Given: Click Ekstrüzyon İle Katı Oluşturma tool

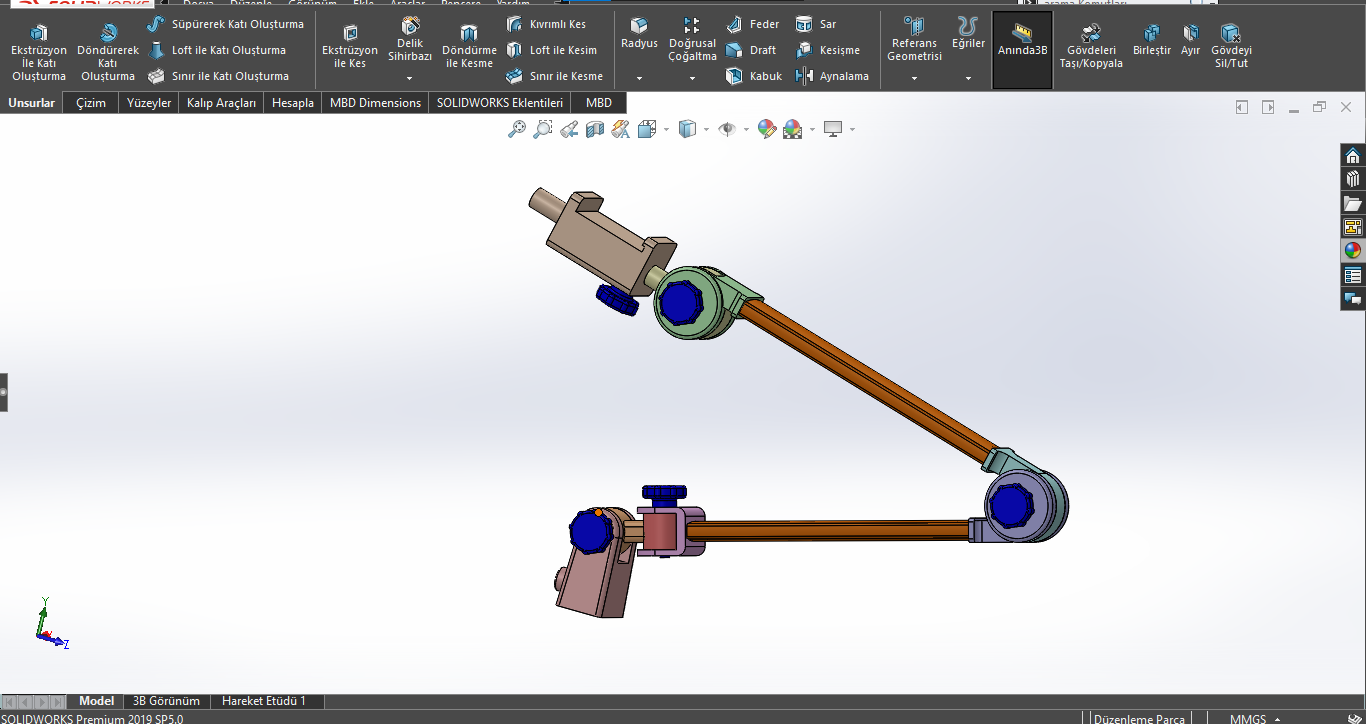Looking at the screenshot, I should (x=39, y=53).
